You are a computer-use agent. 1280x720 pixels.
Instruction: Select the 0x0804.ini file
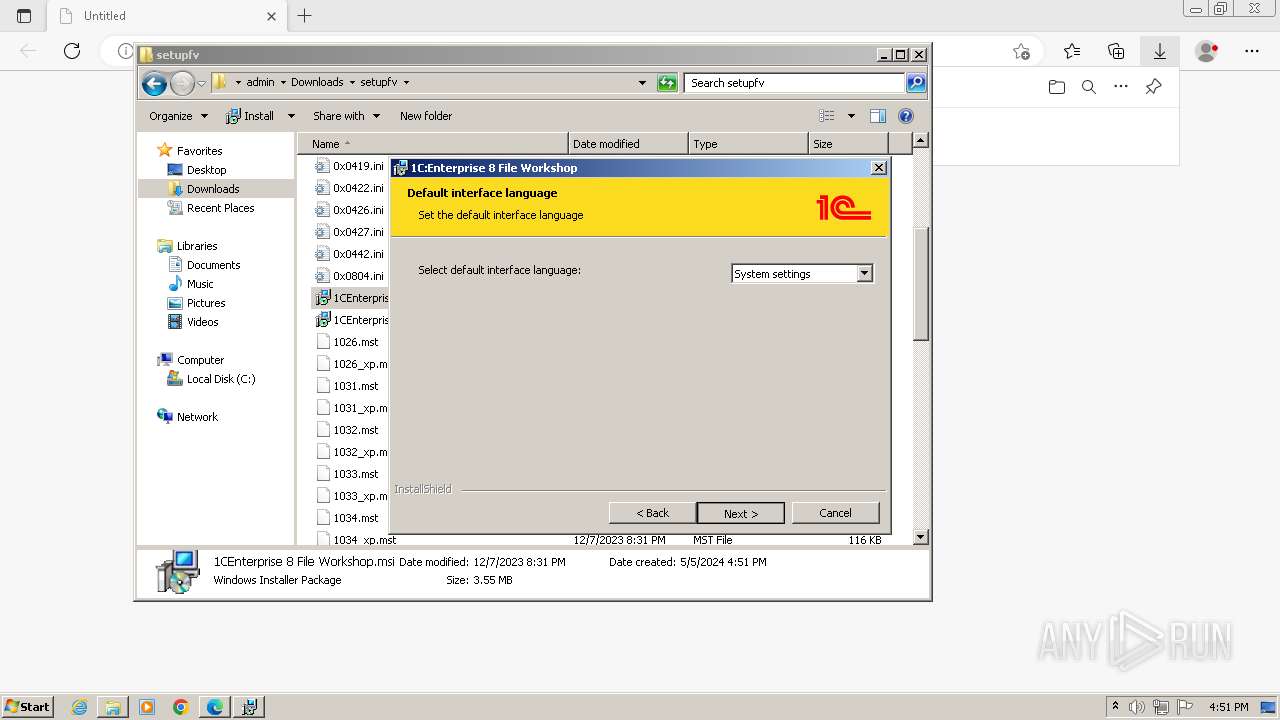[x=350, y=276]
